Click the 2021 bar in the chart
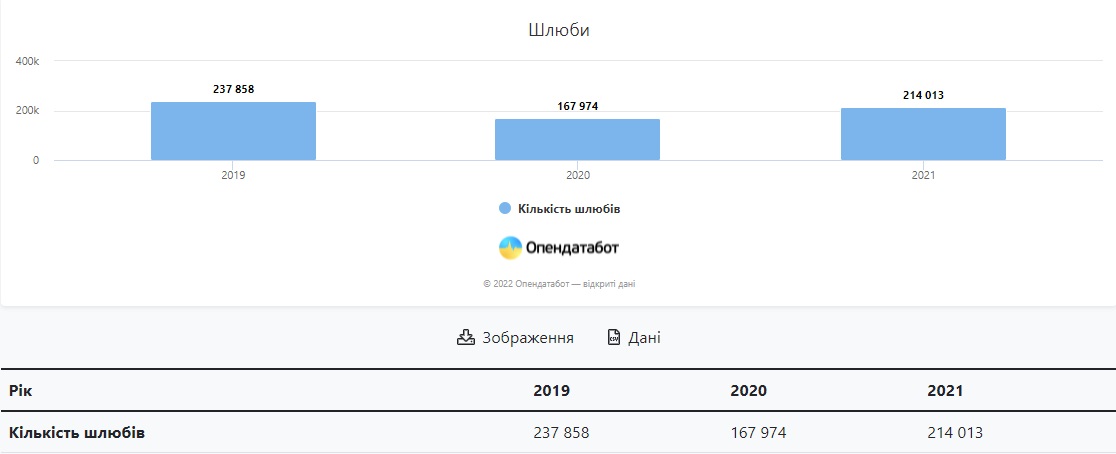1116x454 pixels. pyautogui.click(x=923, y=134)
